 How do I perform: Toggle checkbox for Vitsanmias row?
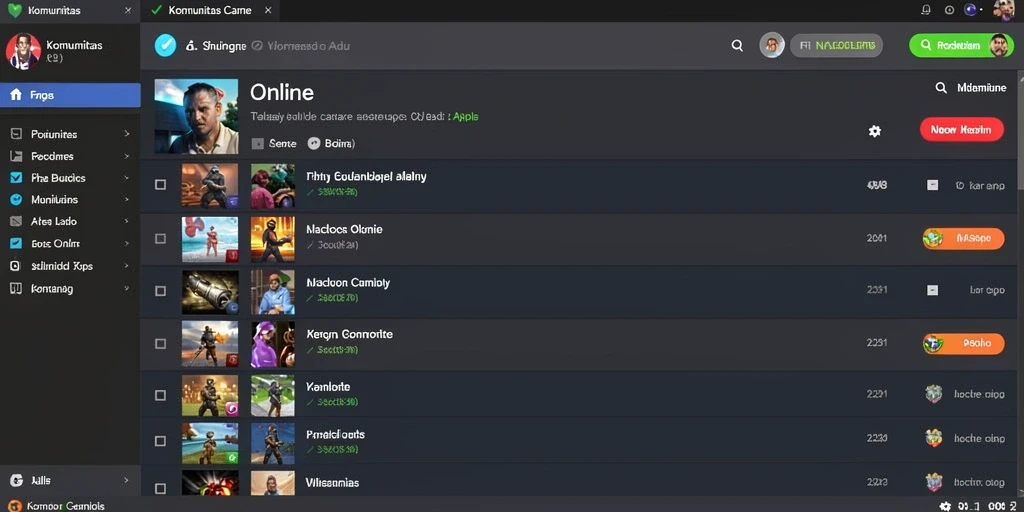(160, 488)
